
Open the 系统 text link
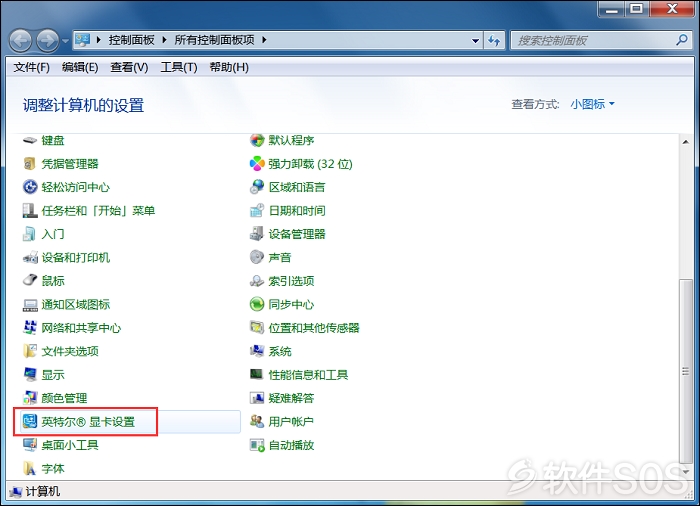pos(280,351)
